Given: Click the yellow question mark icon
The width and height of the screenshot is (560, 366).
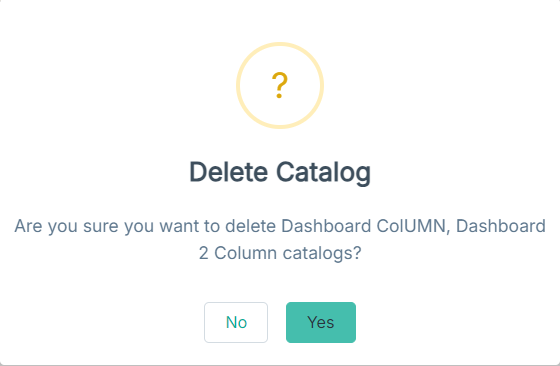Looking at the screenshot, I should 280,85.
